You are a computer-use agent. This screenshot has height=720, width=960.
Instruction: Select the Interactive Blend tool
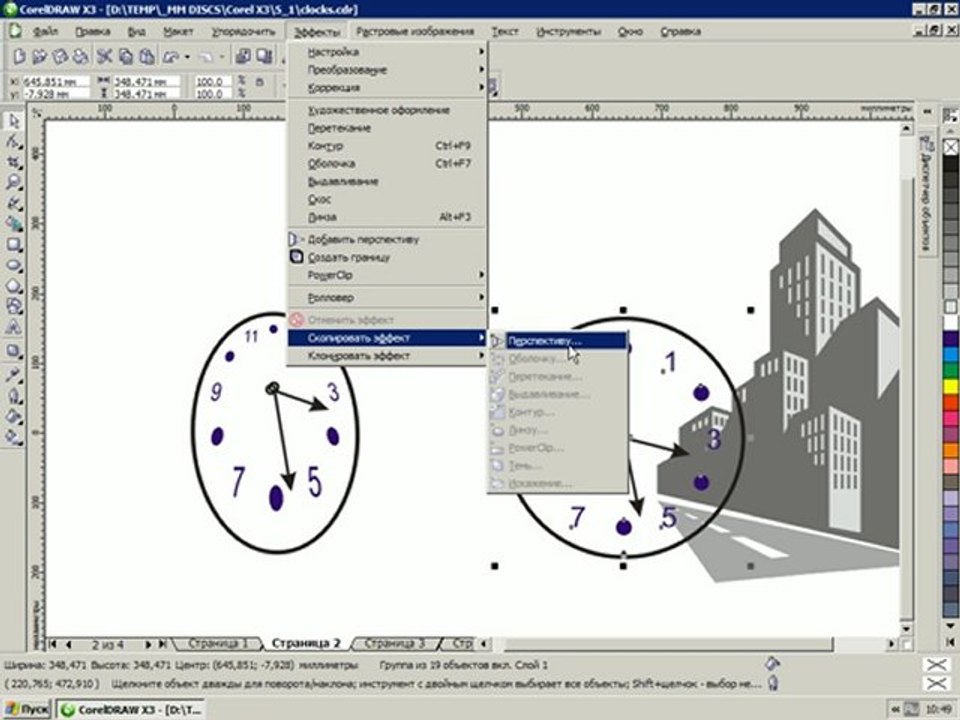click(13, 351)
